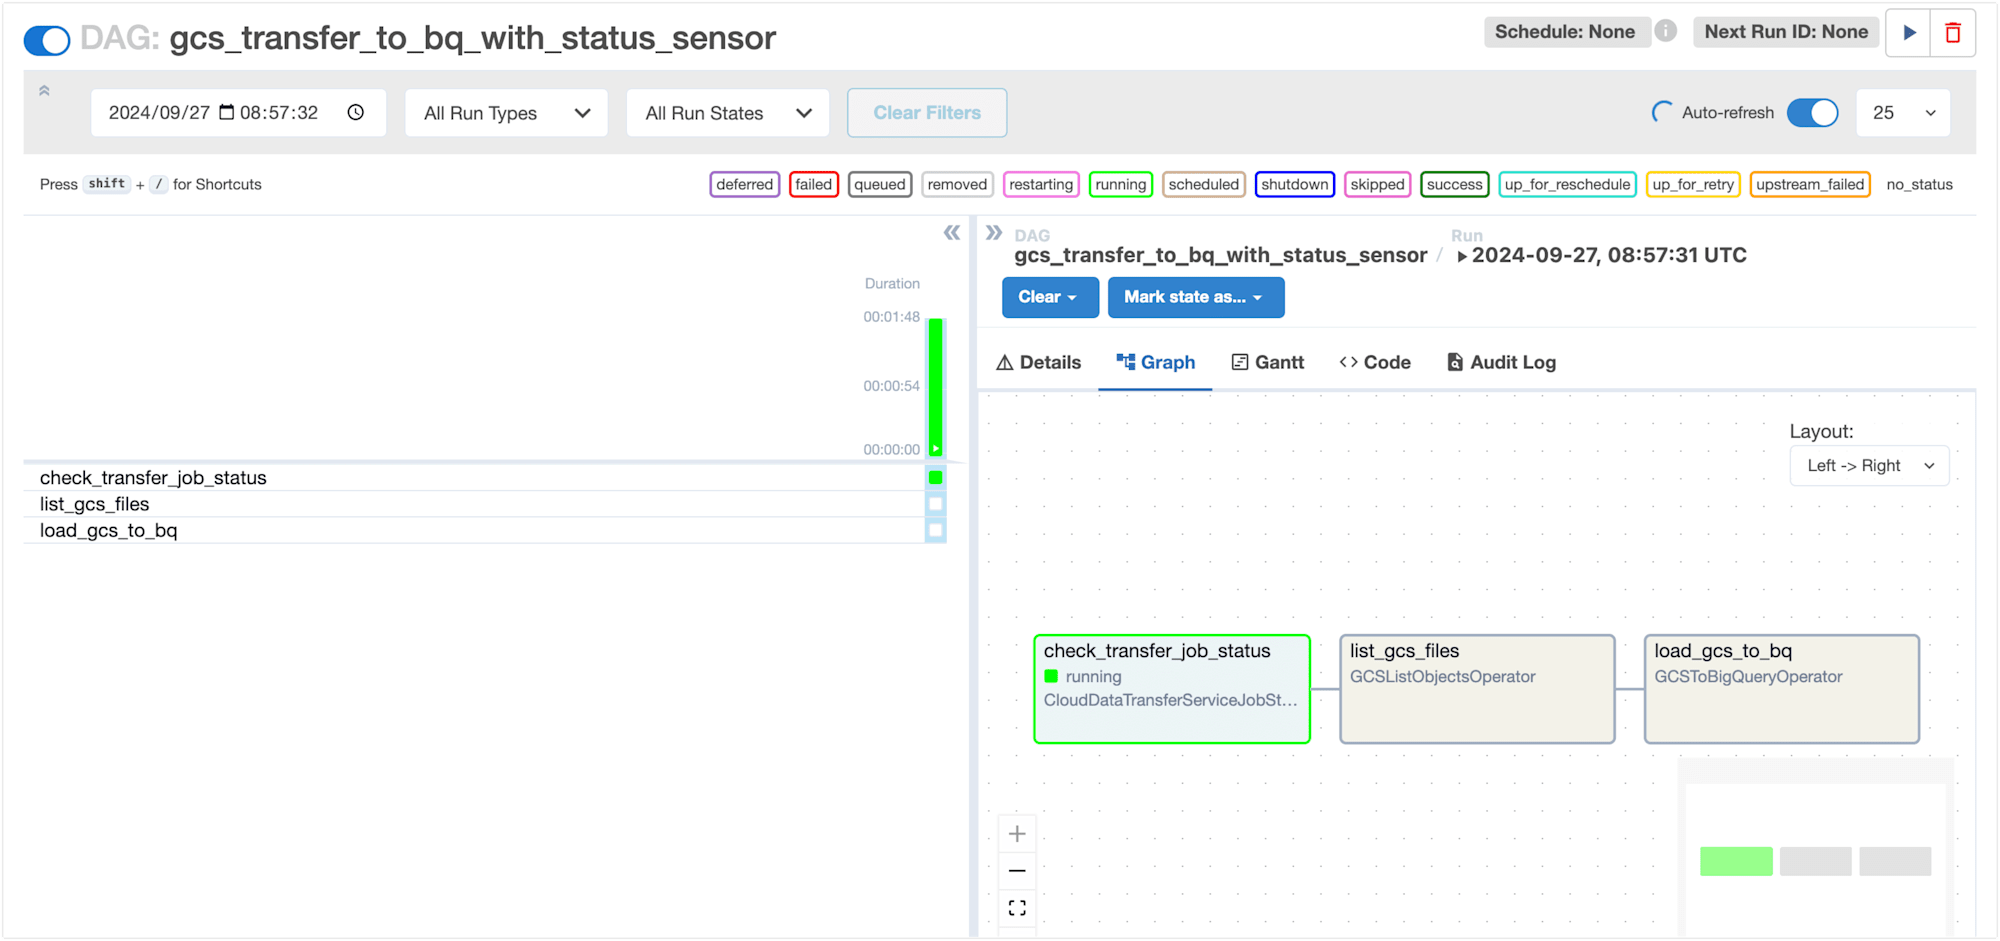Image resolution: width=2000 pixels, height=941 pixels.
Task: Click the up_for_reschedule status badge
Action: 1567,184
